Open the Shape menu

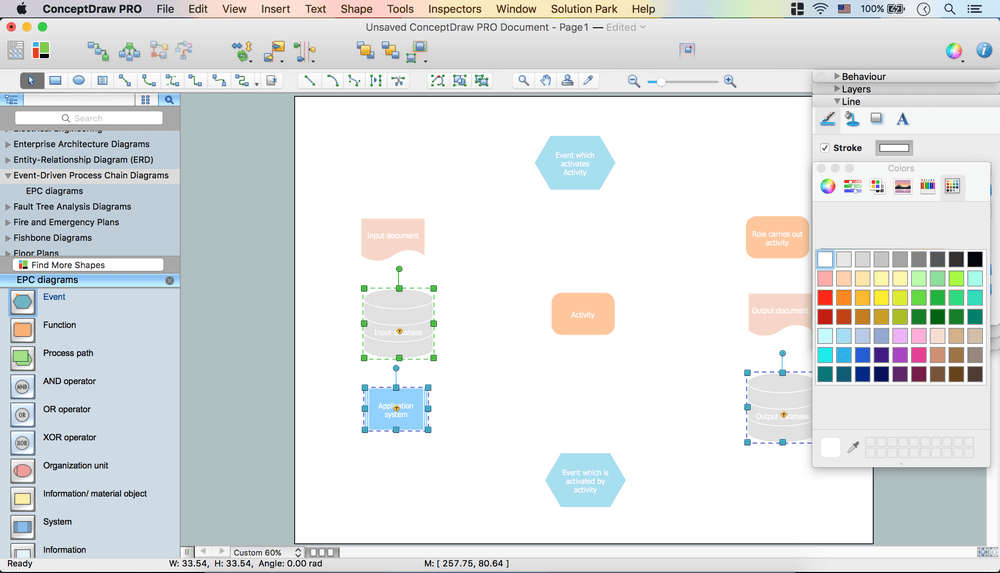356,9
